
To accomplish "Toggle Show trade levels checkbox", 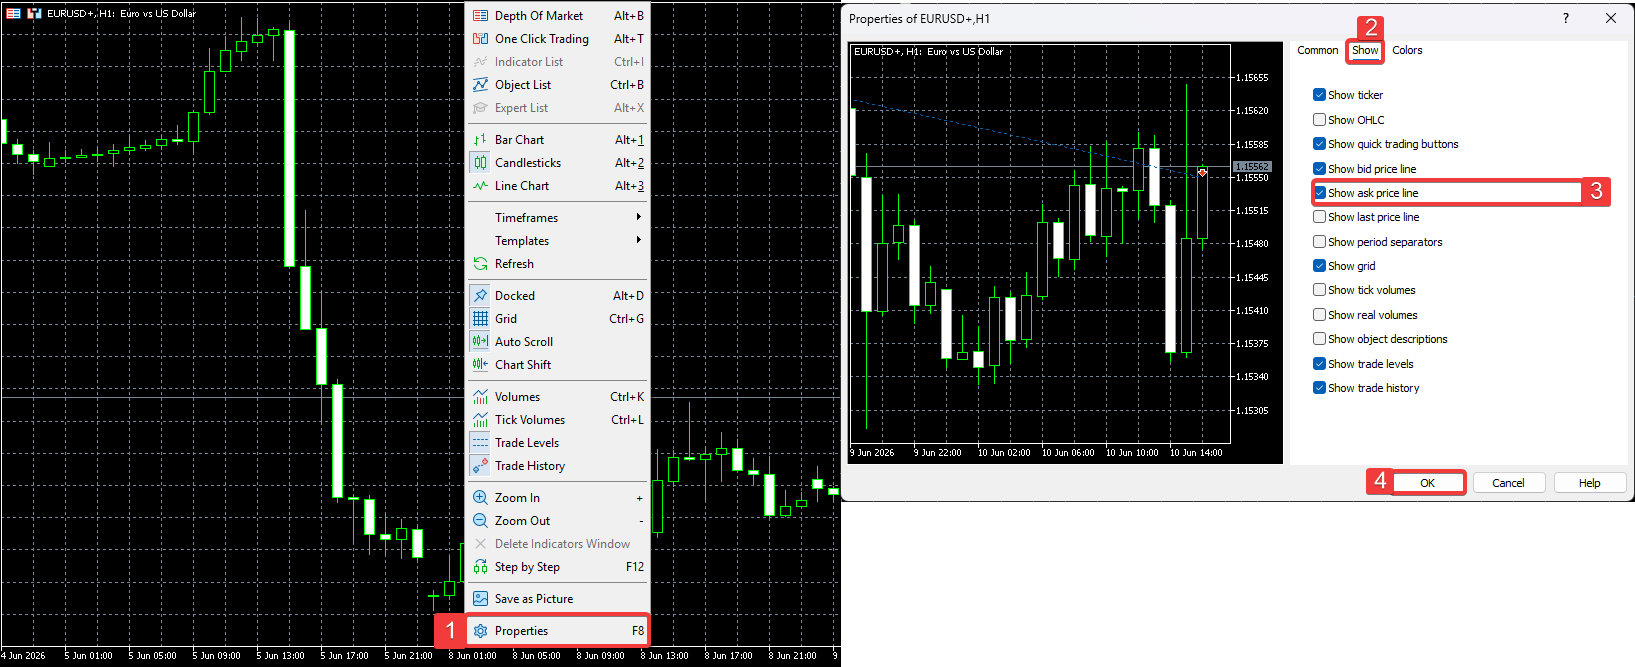I will click(x=1319, y=364).
